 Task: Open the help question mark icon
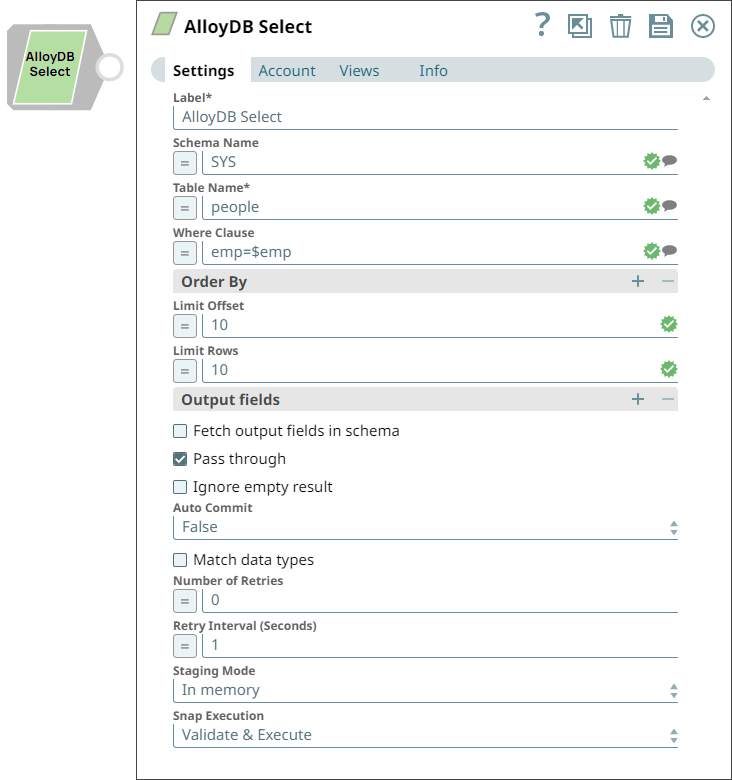542,25
